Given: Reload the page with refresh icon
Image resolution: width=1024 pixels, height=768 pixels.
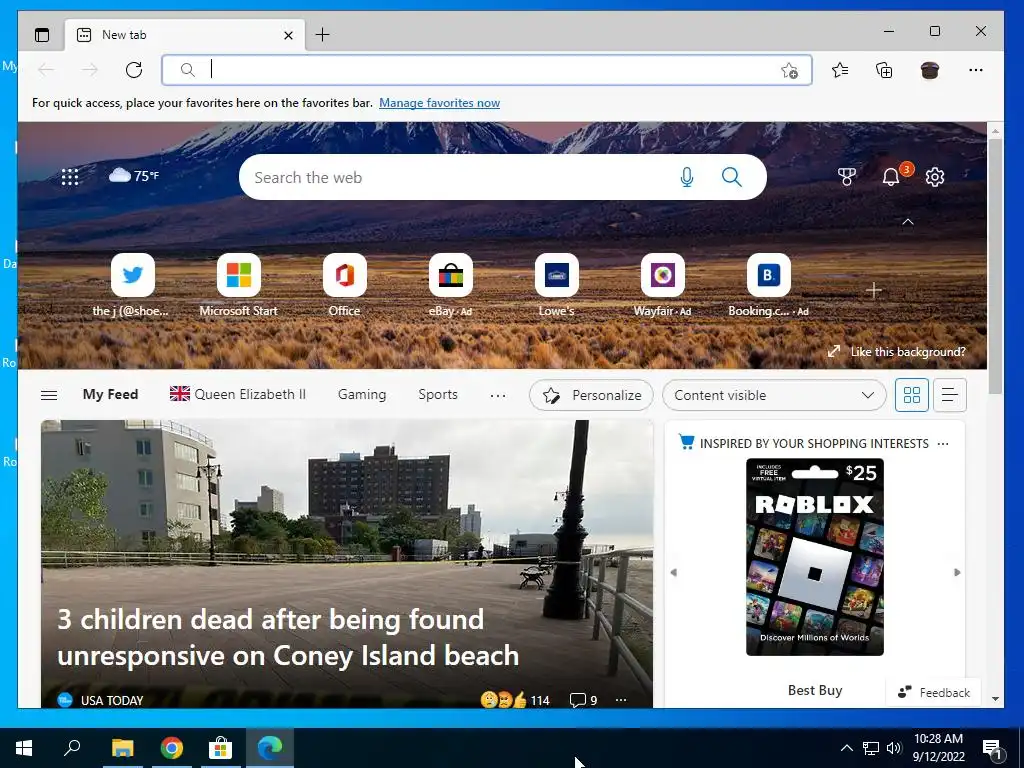Looking at the screenshot, I should pyautogui.click(x=134, y=70).
